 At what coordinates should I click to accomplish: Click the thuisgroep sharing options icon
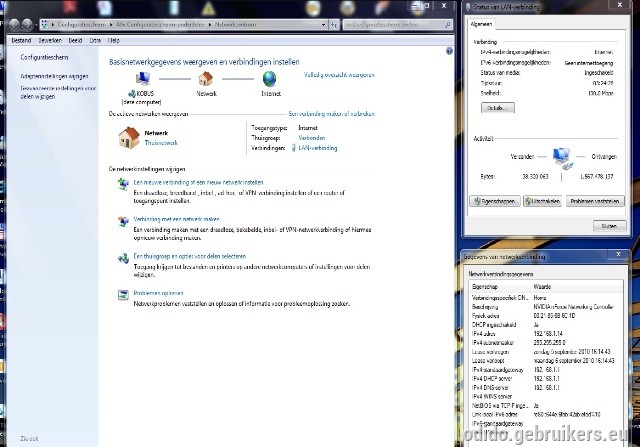[x=123, y=258]
